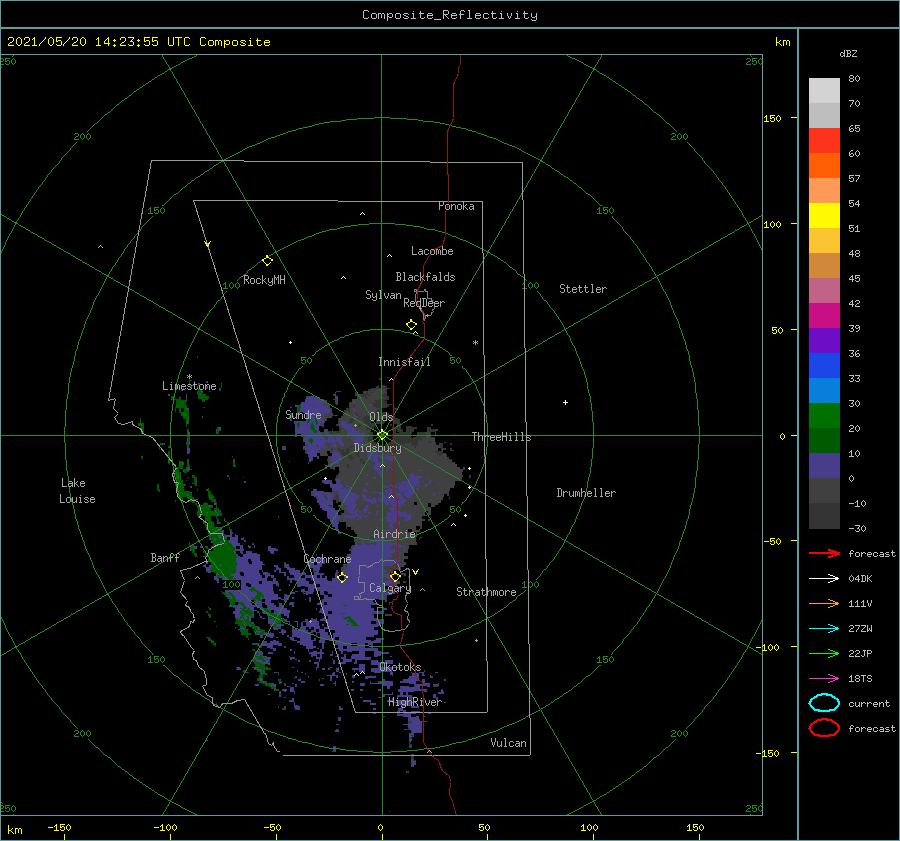The height and width of the screenshot is (841, 900).
Task: Click the white asterisk marker above Limestone
Action: point(189,377)
